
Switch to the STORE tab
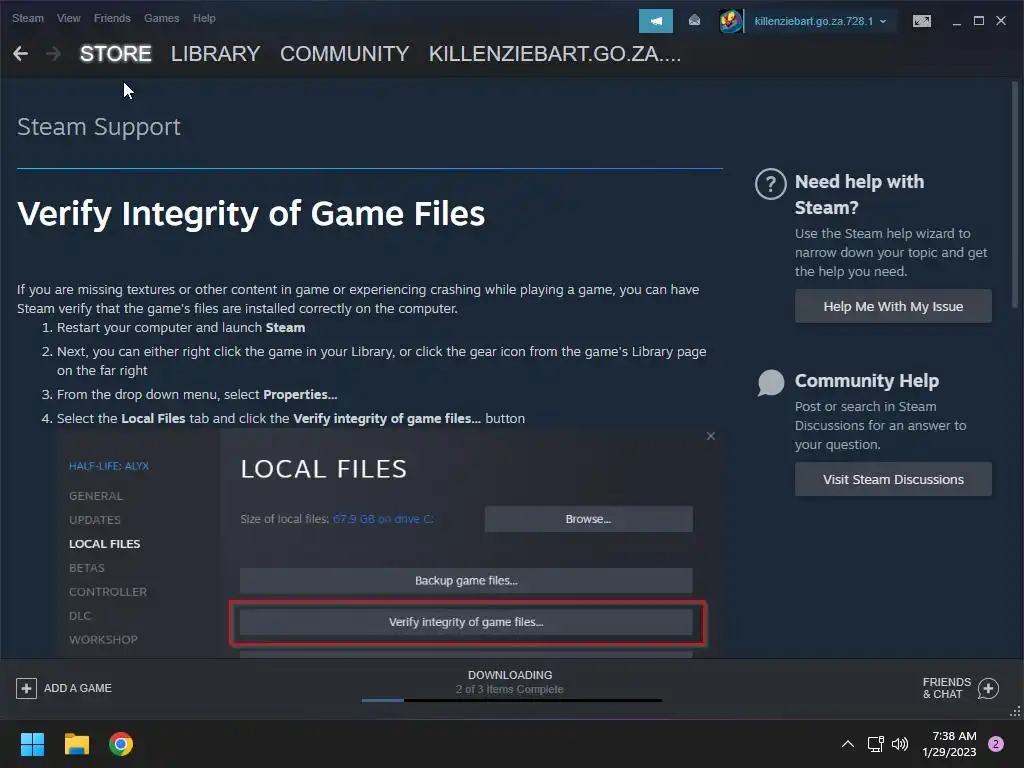coord(116,54)
